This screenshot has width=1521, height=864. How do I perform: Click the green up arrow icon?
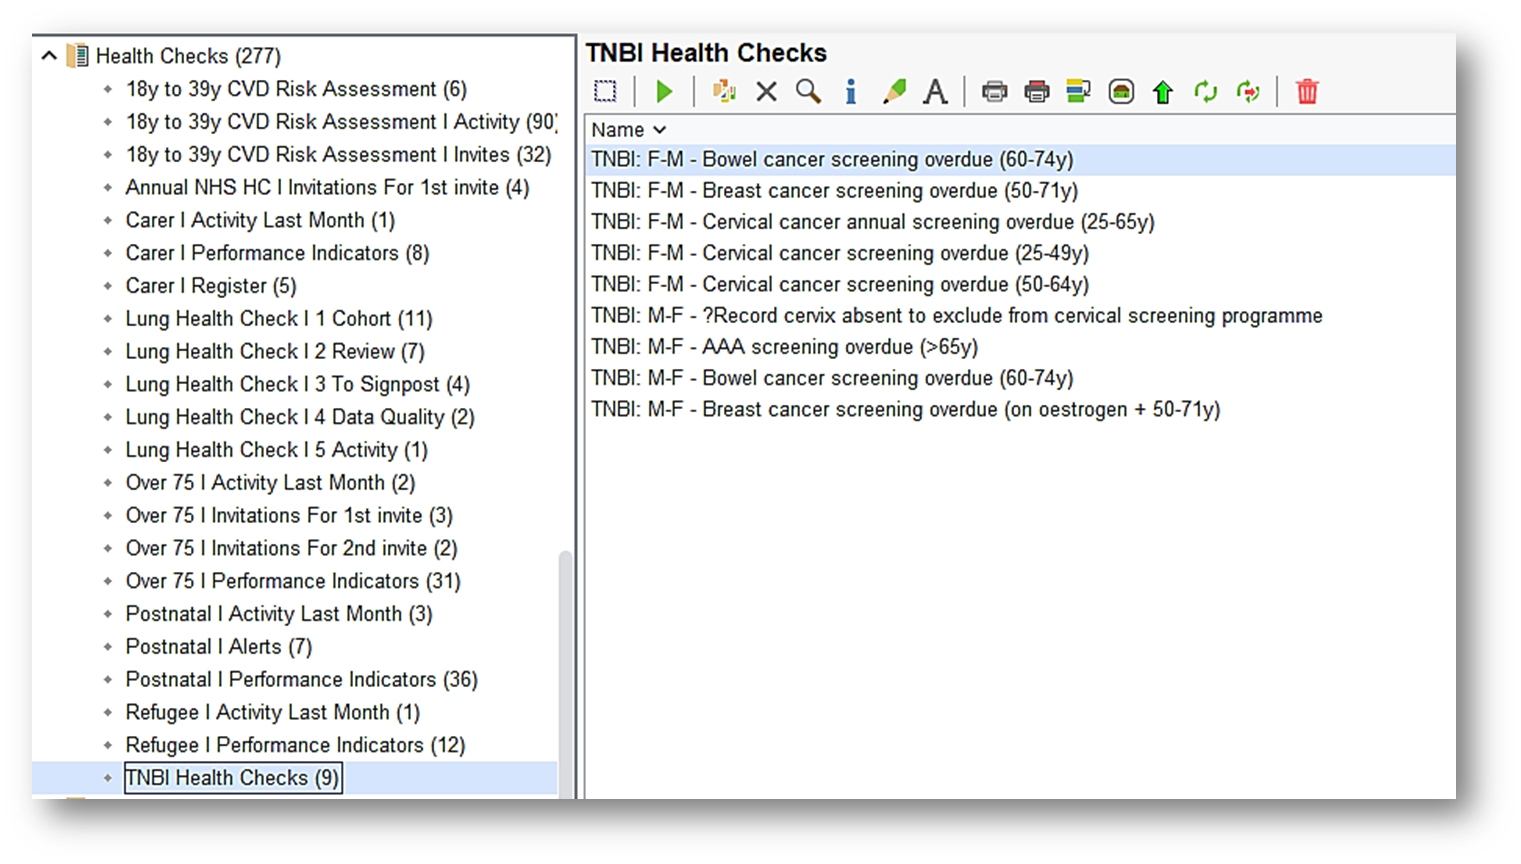[1163, 93]
